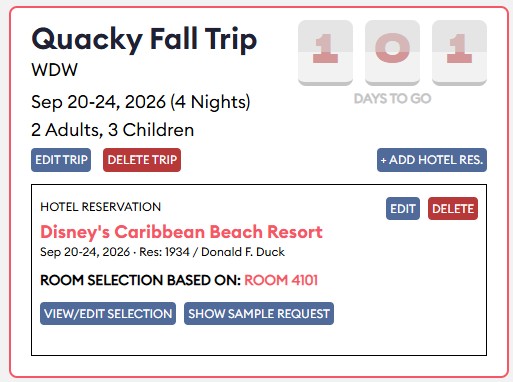Select the Quacky Fall Trip title

[144, 40]
